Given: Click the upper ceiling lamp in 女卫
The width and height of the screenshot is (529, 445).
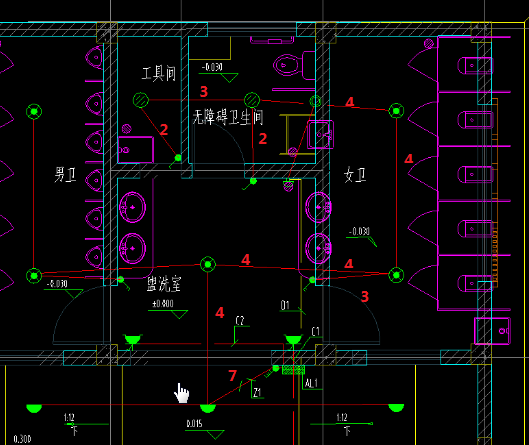Looking at the screenshot, I should [x=396, y=111].
